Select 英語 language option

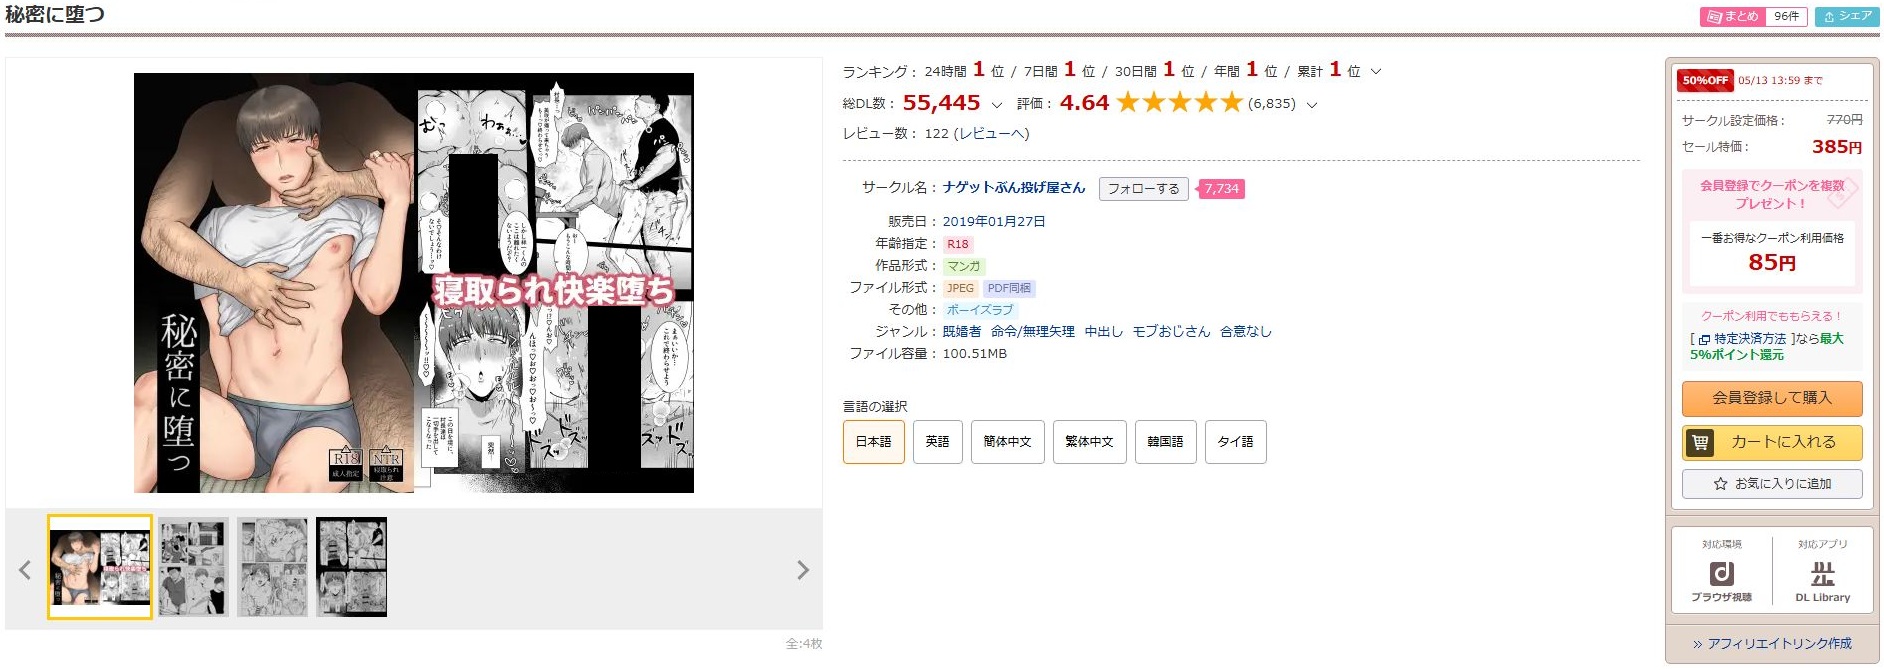tap(937, 442)
